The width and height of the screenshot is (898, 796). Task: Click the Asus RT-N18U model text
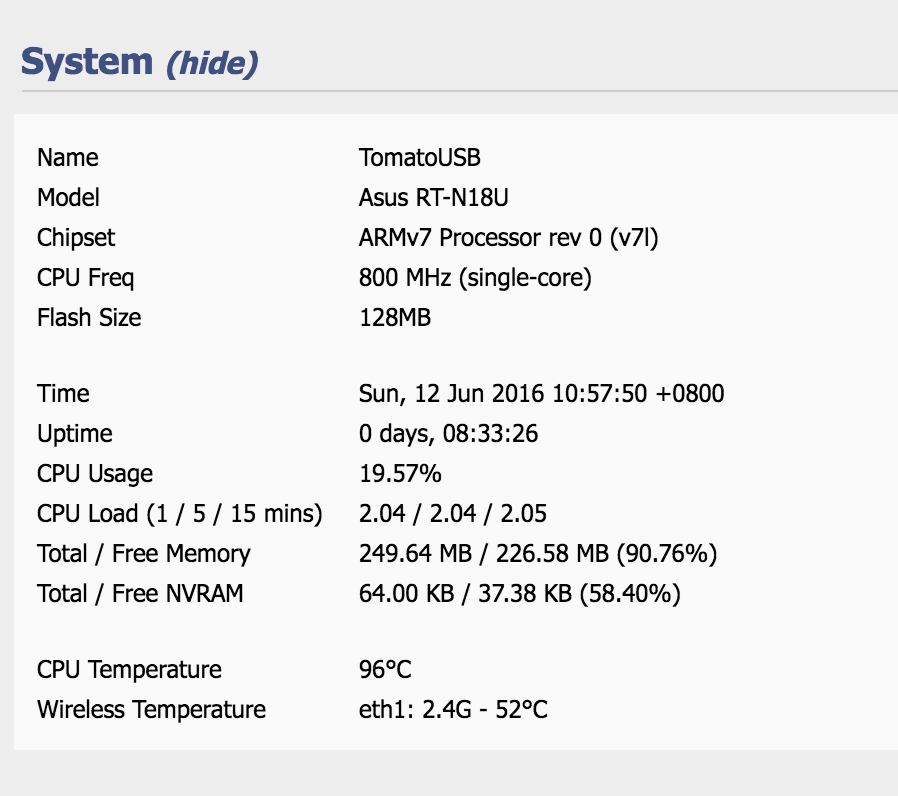coord(440,198)
